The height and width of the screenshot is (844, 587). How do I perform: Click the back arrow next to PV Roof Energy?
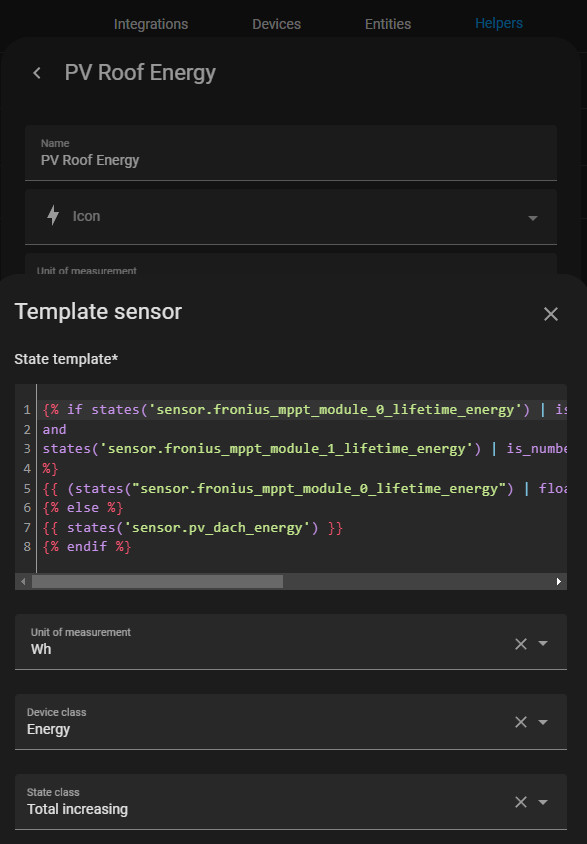[x=37, y=73]
